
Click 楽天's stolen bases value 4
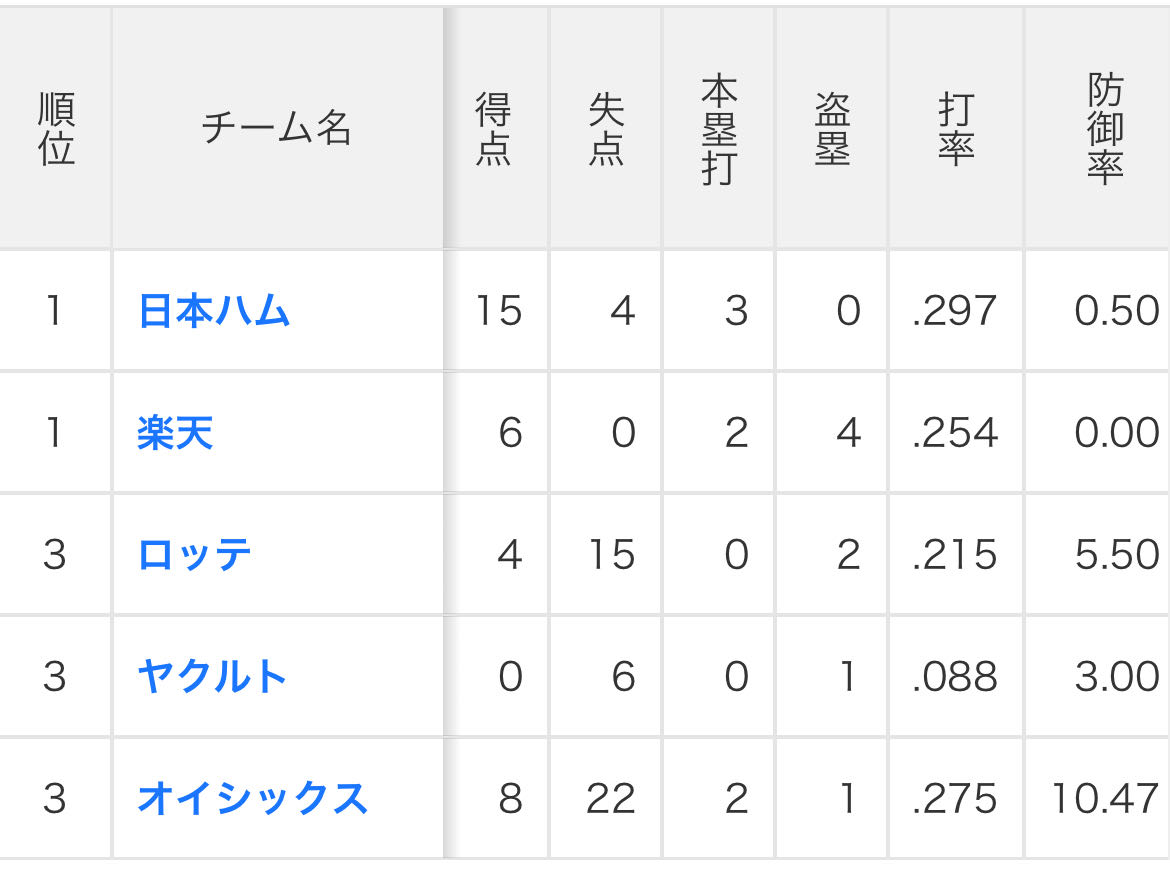click(x=847, y=434)
